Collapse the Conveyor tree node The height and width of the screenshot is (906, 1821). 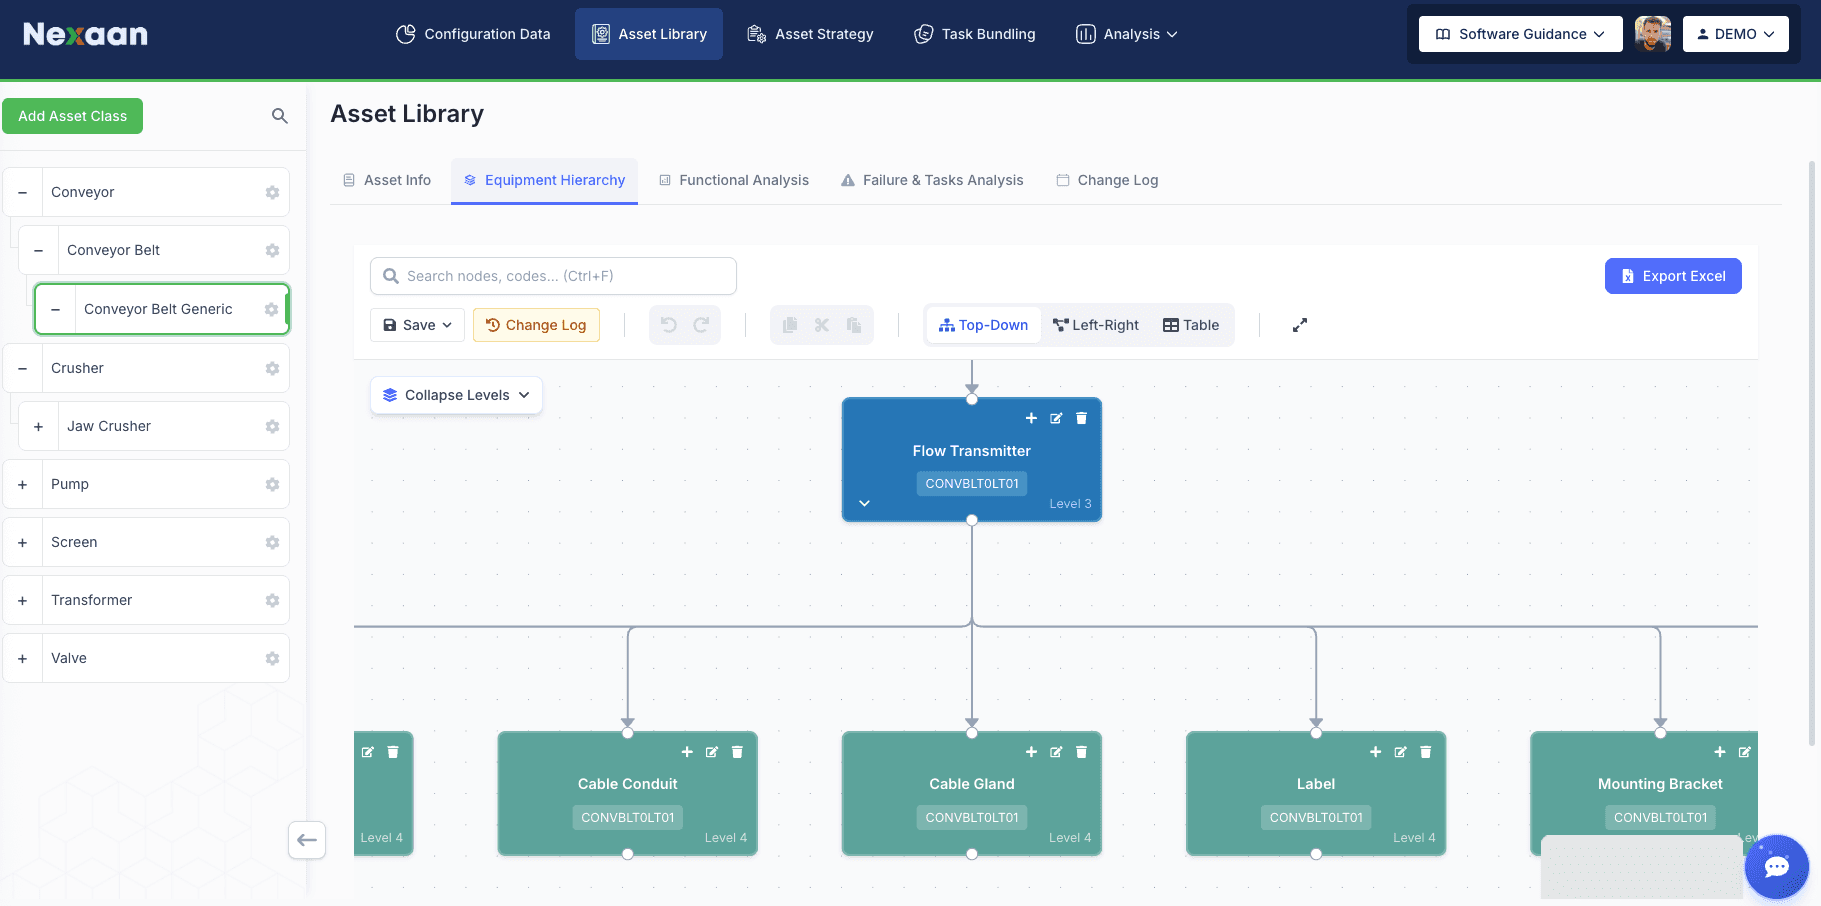[23, 192]
